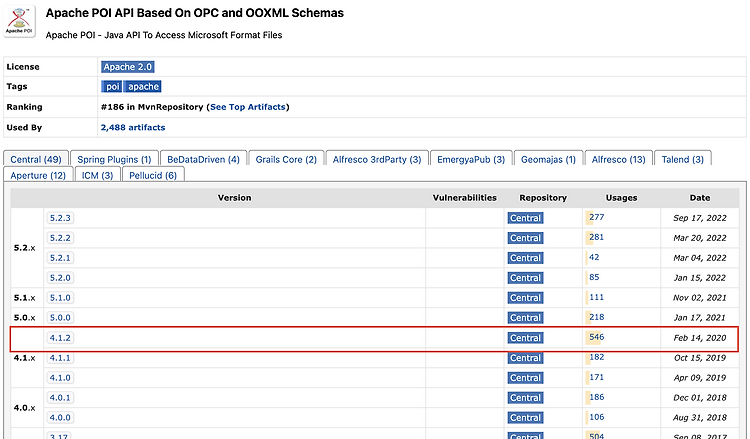Open the 2,488 artifacts link
Viewport: 750px width, 439px height.
pos(133,128)
